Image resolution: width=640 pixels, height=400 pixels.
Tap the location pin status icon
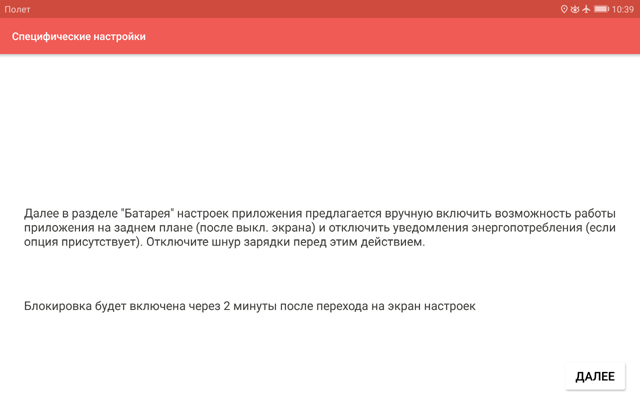point(564,9)
